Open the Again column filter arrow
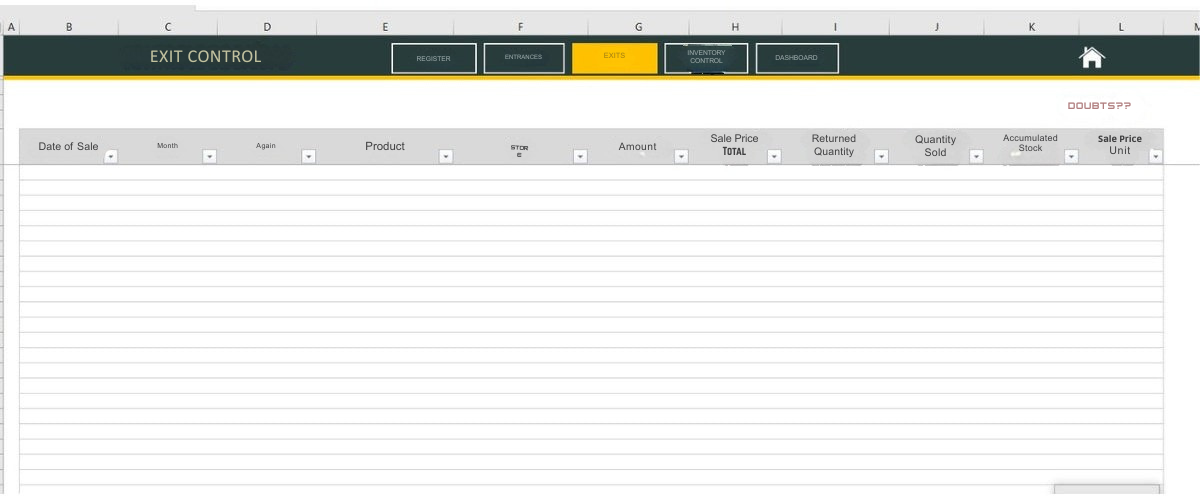This screenshot has width=1200, height=500. click(x=308, y=156)
